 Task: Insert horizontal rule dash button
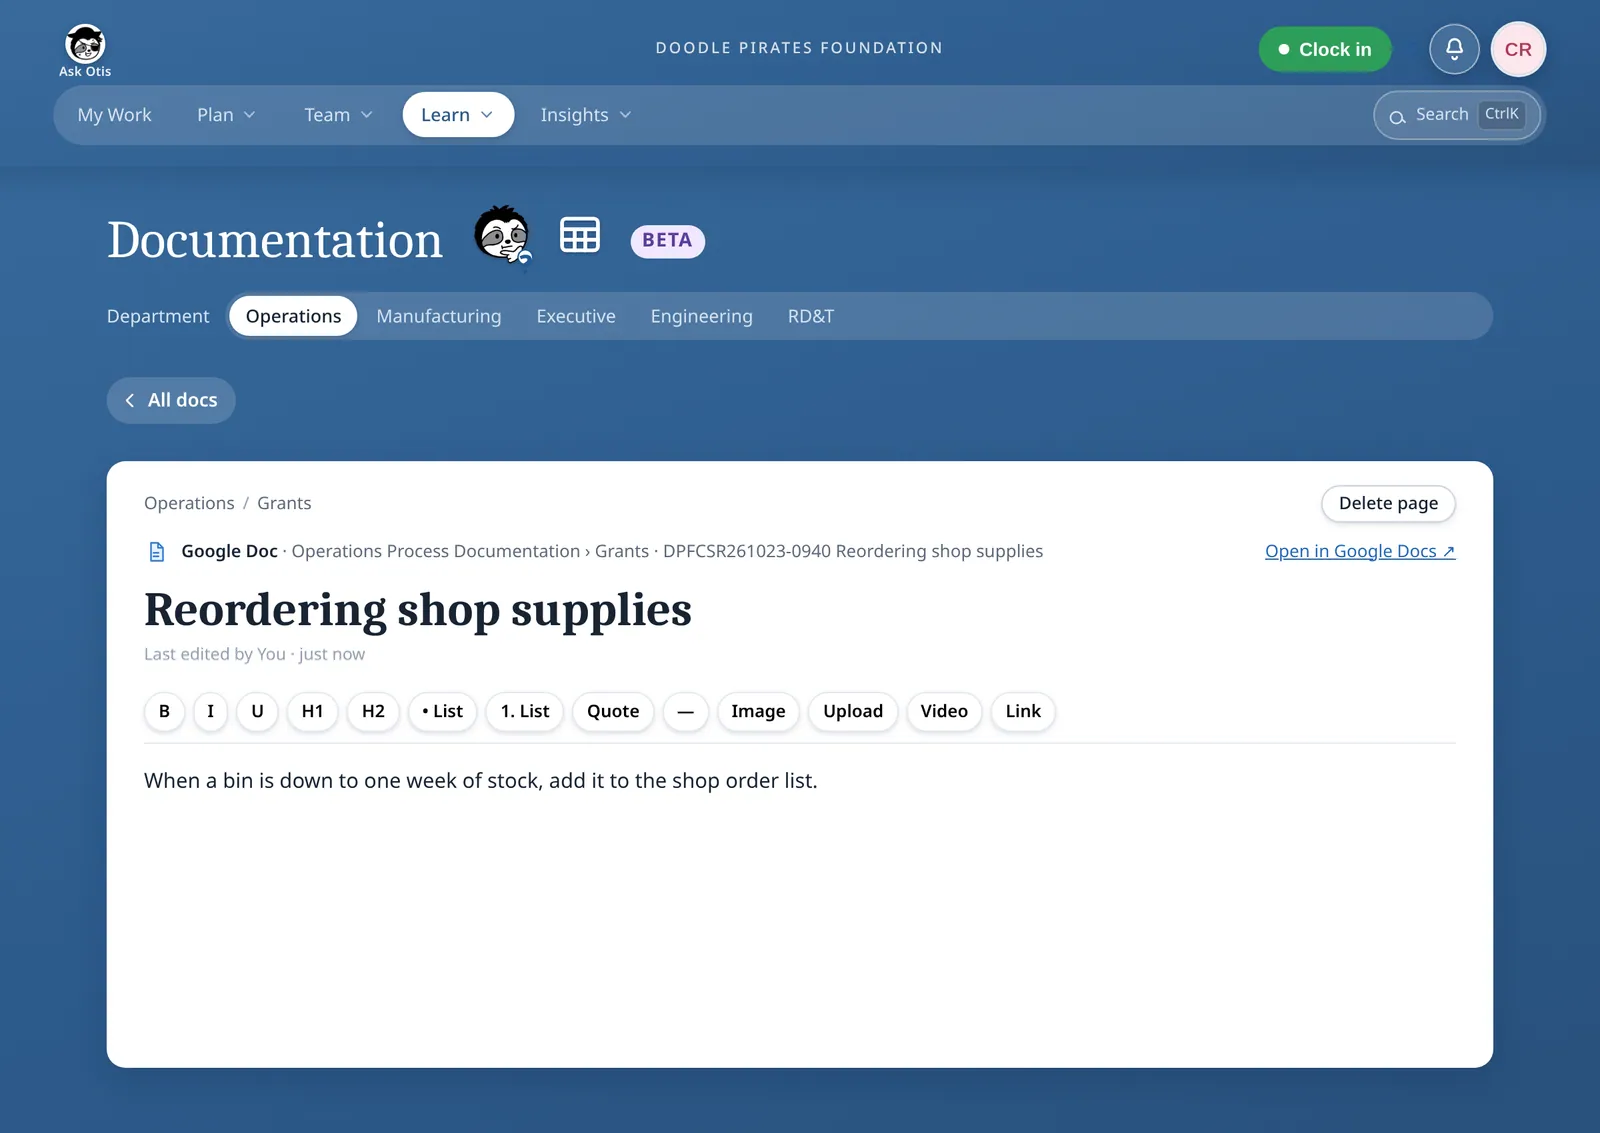685,711
